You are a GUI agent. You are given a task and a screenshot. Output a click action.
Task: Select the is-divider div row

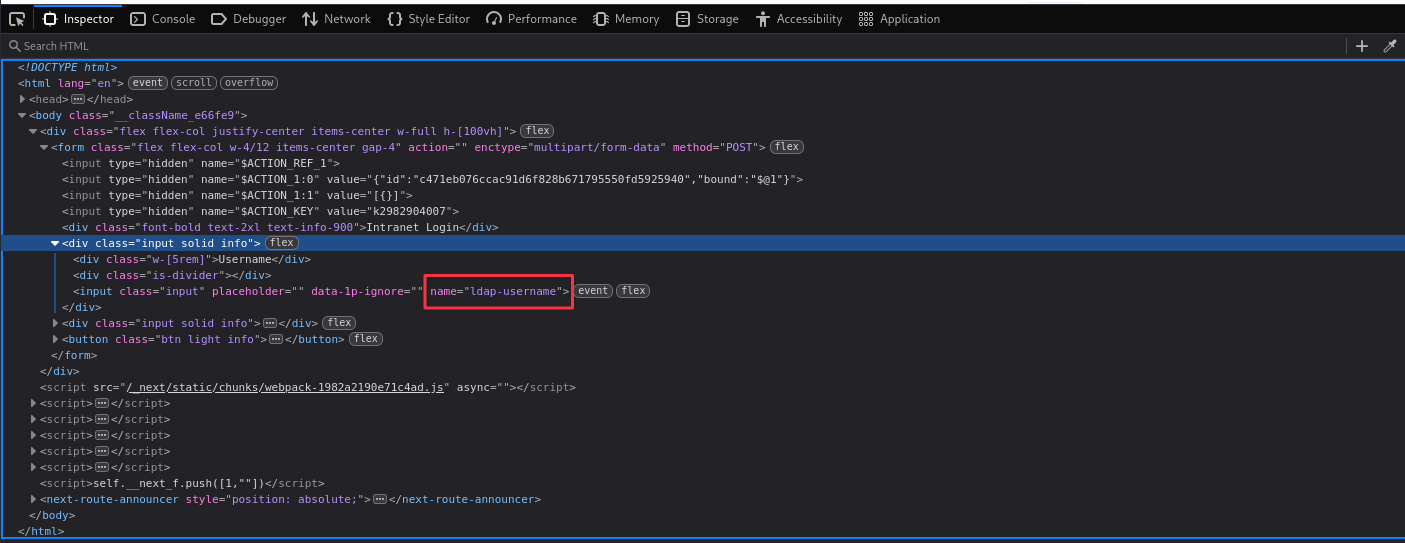[702, 275]
